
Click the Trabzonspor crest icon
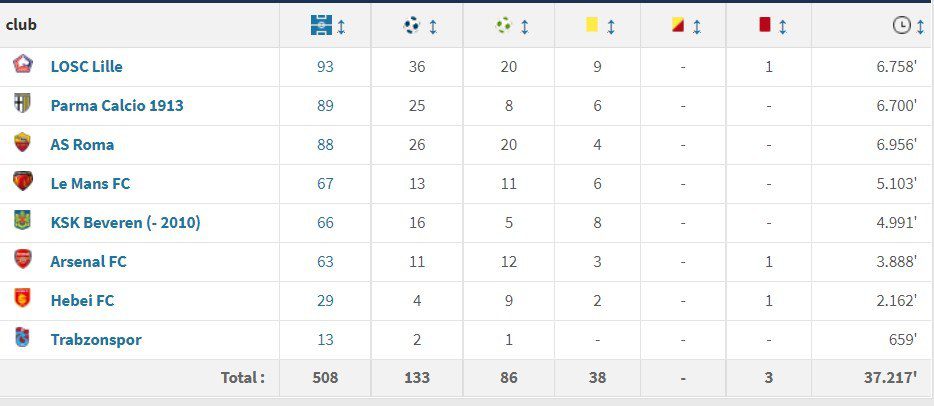(22, 337)
